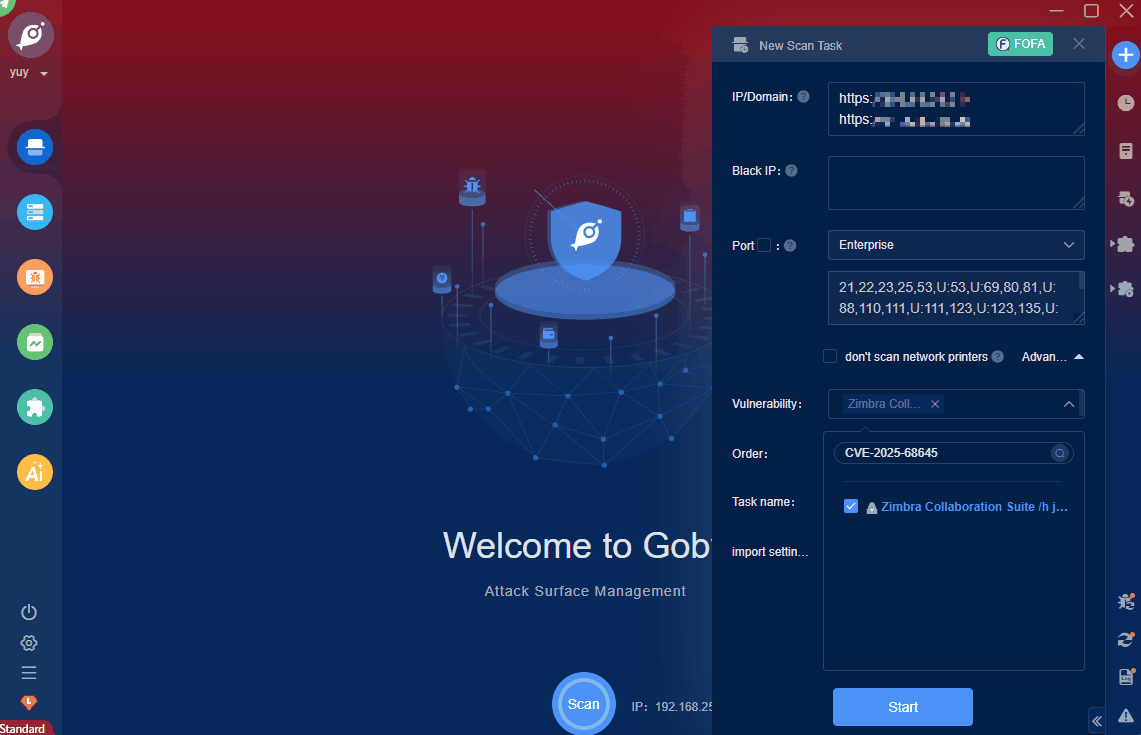Open the task history clock icon
Screen dimensions: 1141x735
pyautogui.click(x=1125, y=102)
